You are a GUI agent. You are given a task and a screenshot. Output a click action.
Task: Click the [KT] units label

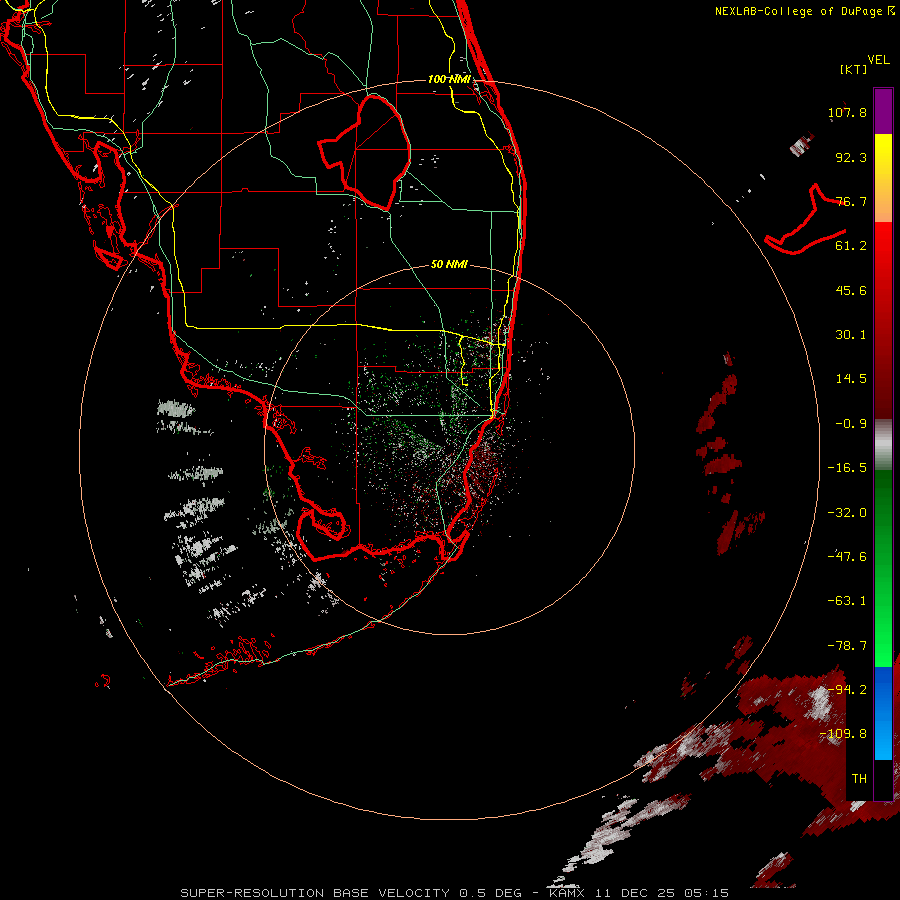click(x=853, y=69)
